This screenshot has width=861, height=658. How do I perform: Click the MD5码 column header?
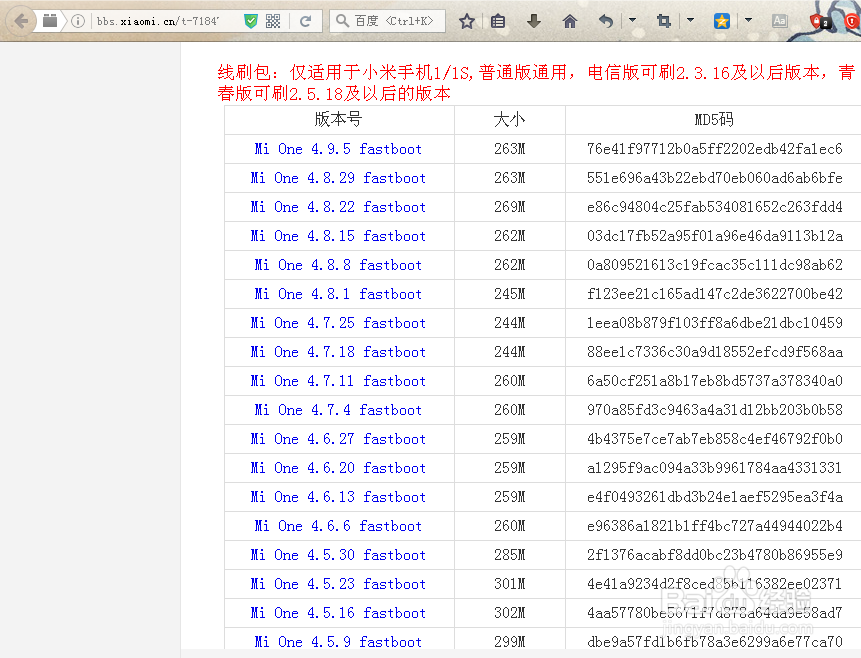[714, 119]
